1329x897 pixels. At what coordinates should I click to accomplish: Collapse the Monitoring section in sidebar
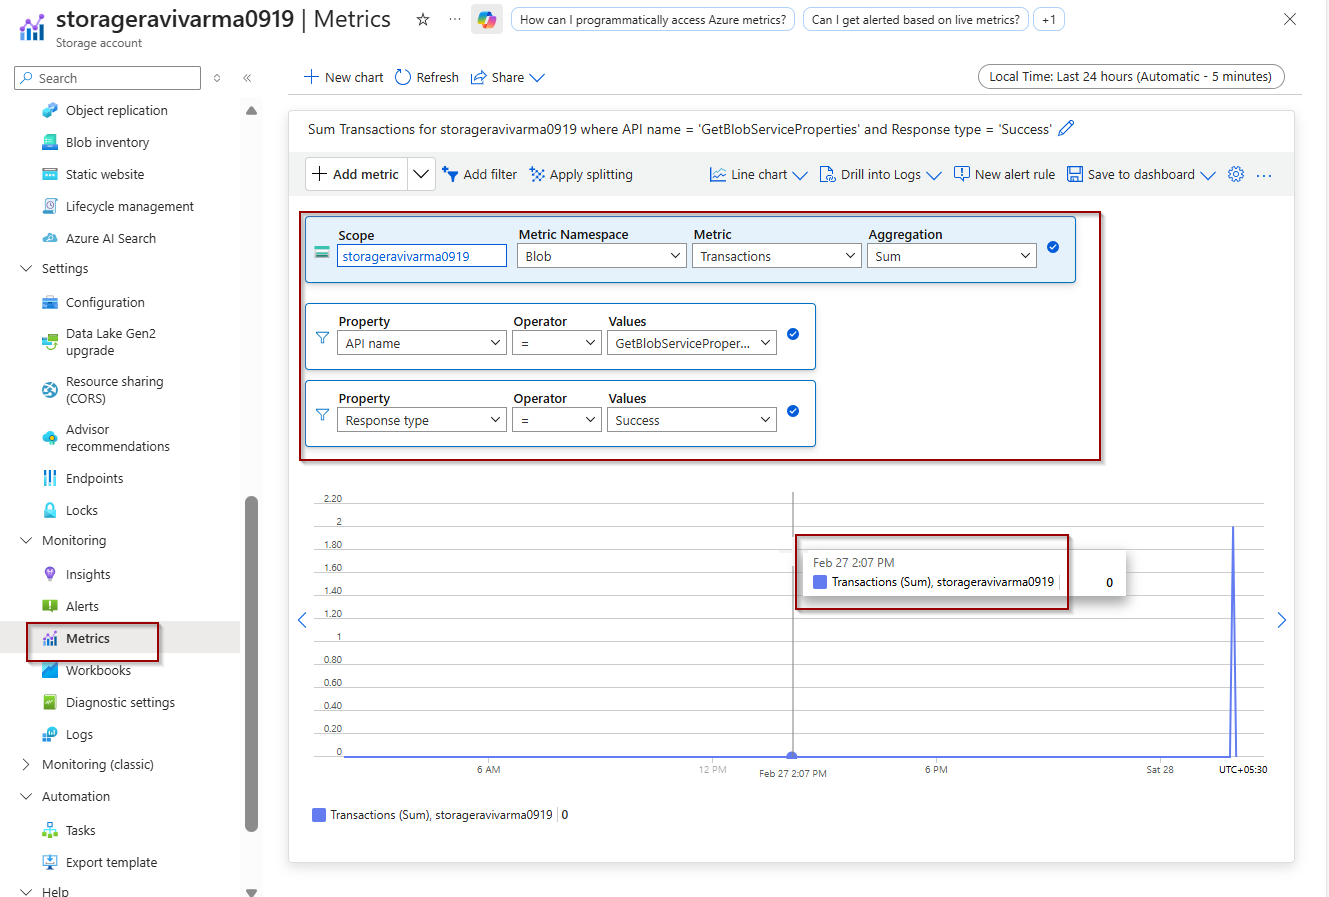tap(26, 540)
